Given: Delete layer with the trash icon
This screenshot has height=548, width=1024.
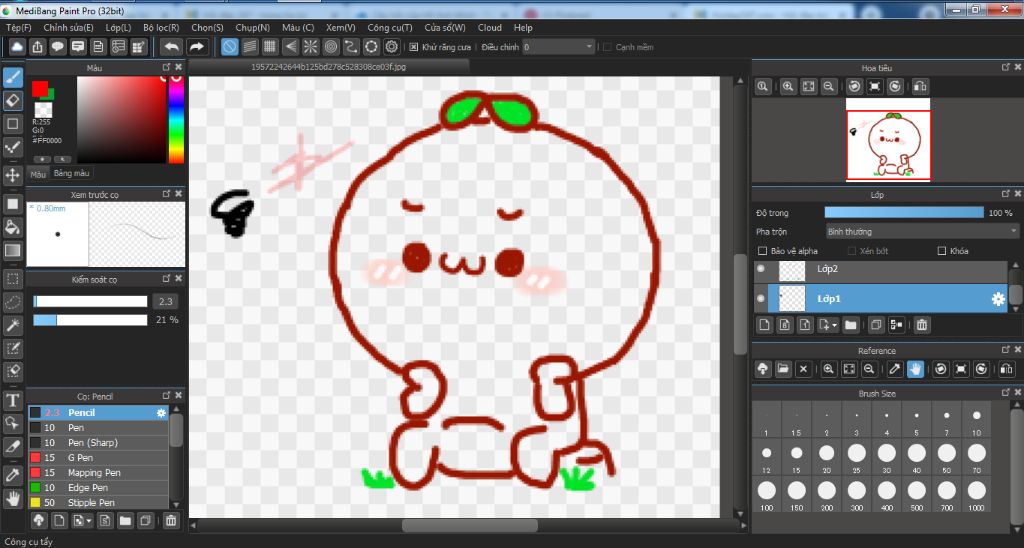Looking at the screenshot, I should (x=921, y=325).
